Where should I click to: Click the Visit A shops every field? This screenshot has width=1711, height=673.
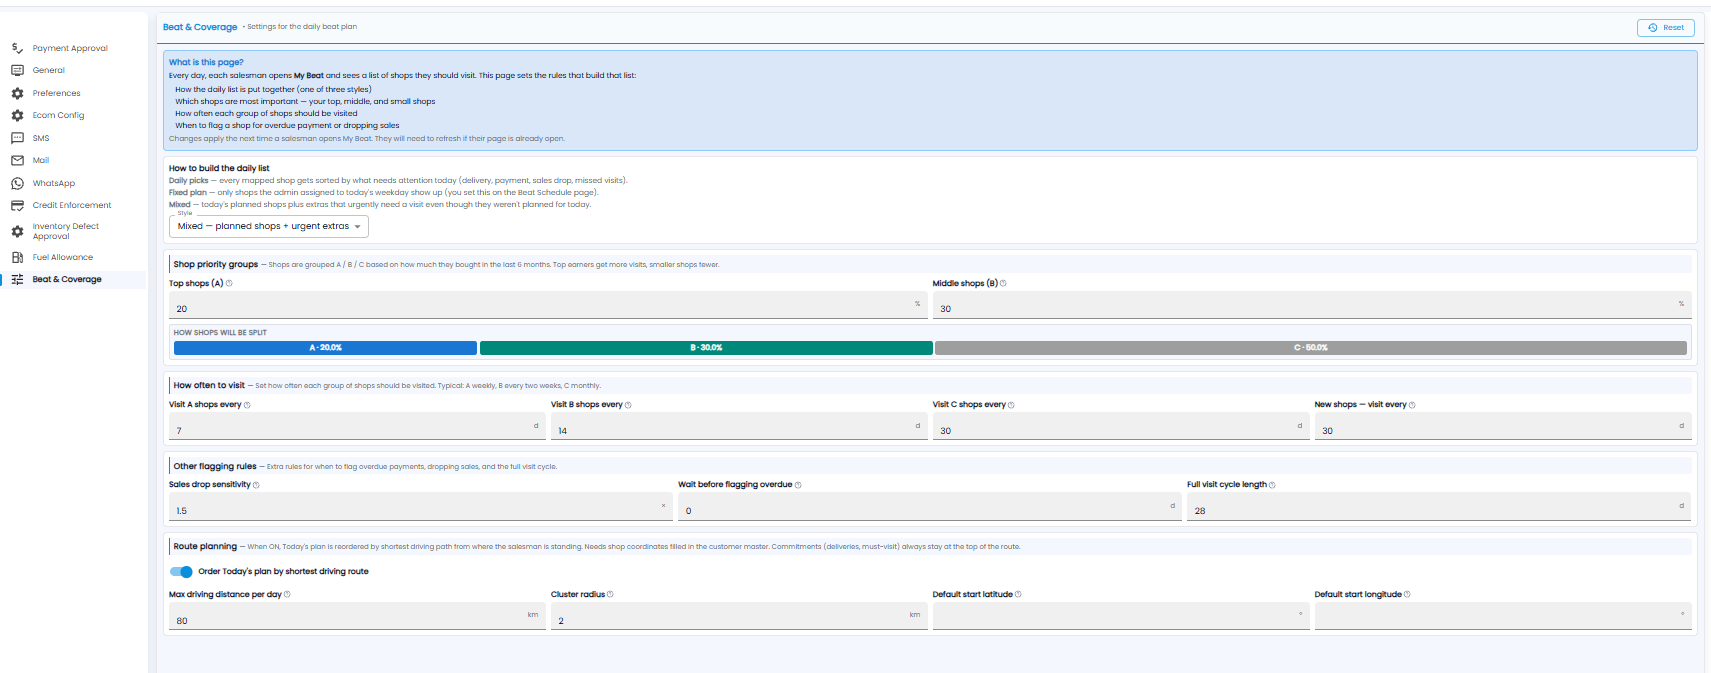[357, 427]
